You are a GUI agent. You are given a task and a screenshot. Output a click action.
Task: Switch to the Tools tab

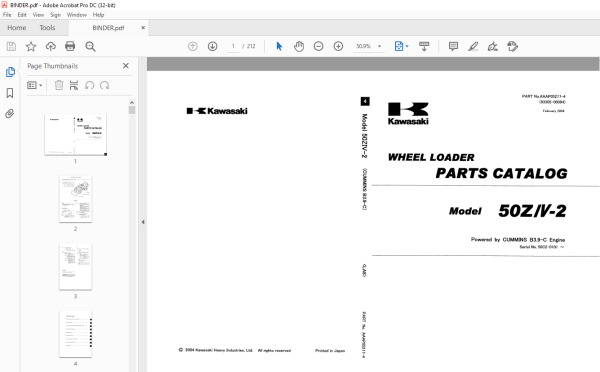(x=47, y=28)
